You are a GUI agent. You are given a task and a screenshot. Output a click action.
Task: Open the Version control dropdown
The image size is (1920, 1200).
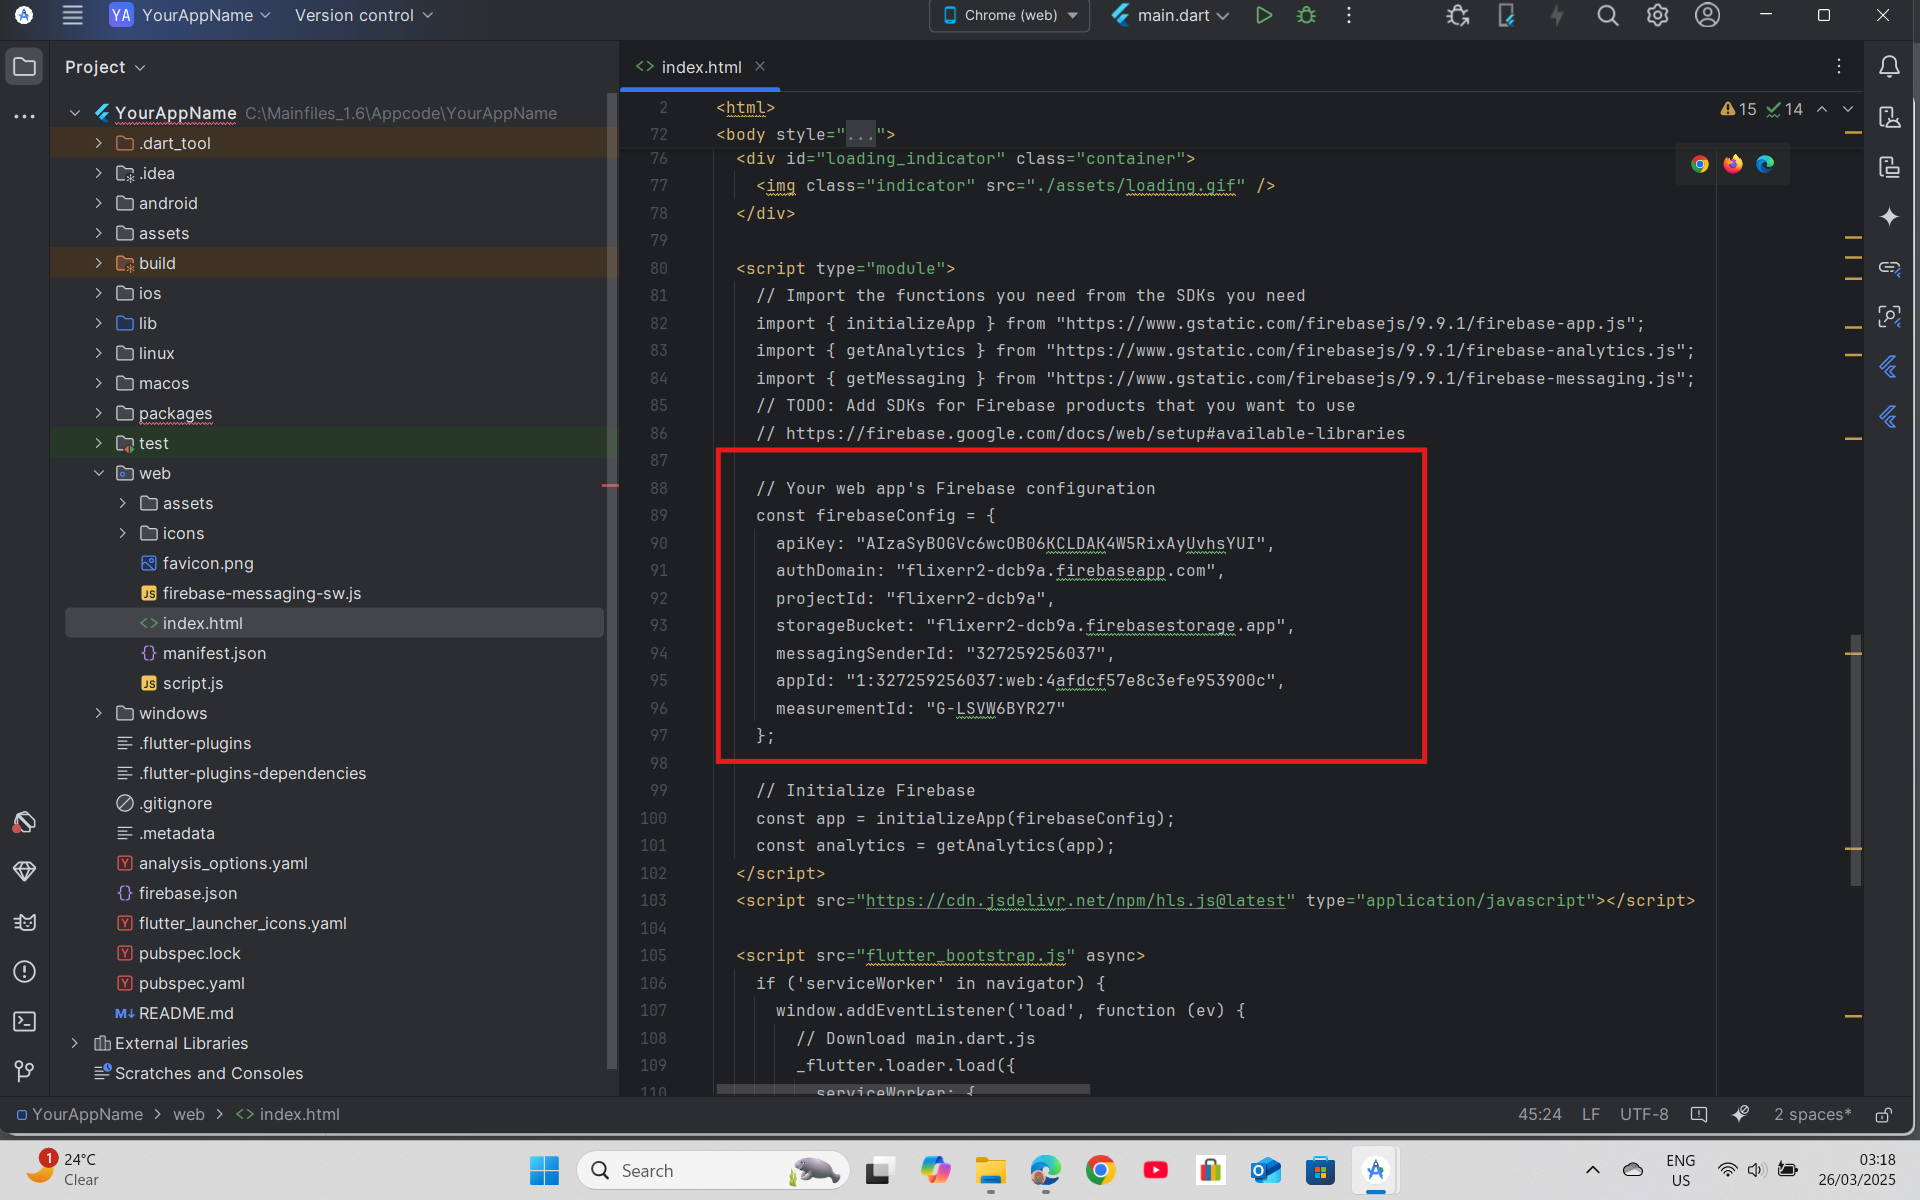(364, 15)
